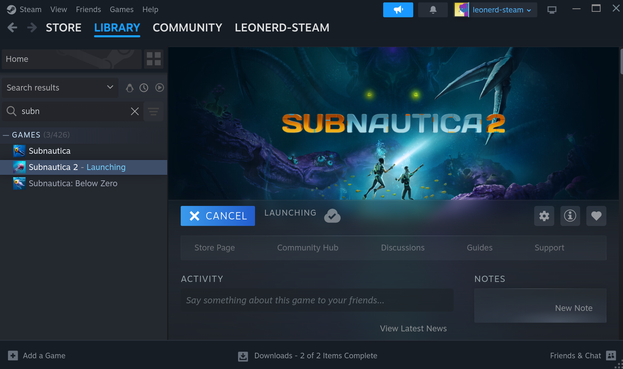Focus the library search field containing subn
Viewport: 623px width, 369px height.
(x=74, y=111)
